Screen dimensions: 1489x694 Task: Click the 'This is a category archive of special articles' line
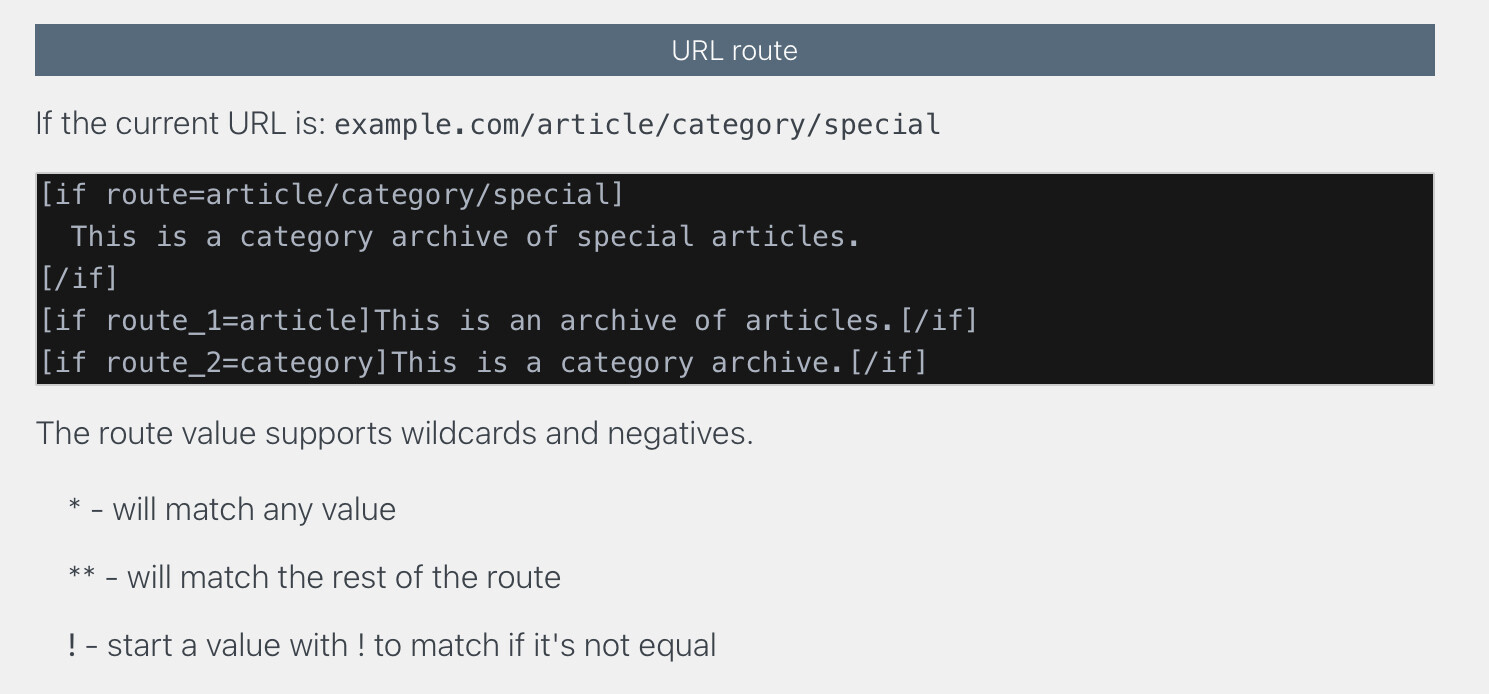coord(465,236)
